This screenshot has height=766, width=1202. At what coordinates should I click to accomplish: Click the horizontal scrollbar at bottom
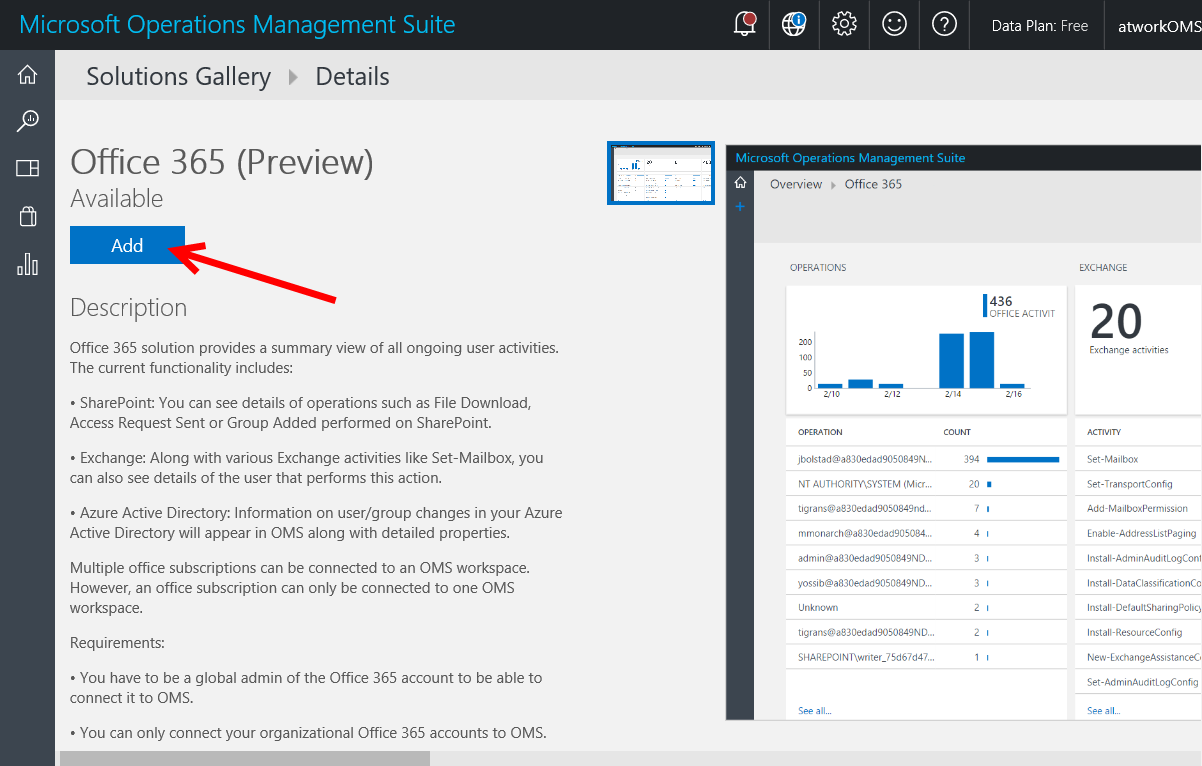[x=245, y=758]
